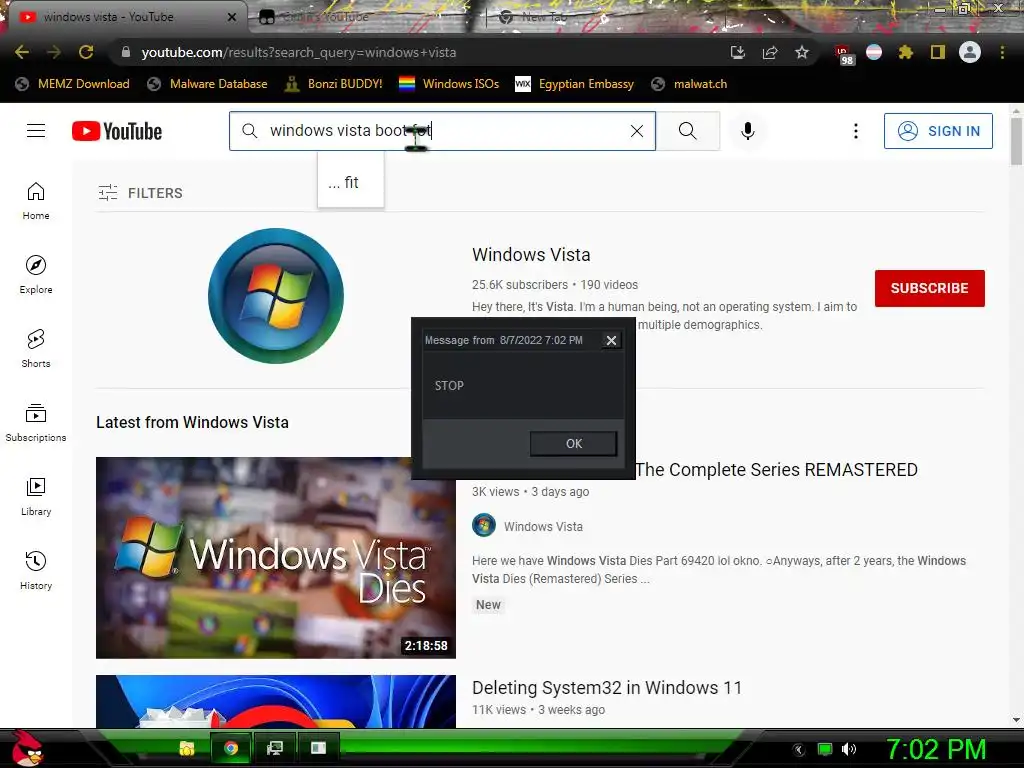Click the page vertical scrollbar thumb
The width and height of the screenshot is (1024, 768).
(x=1016, y=140)
